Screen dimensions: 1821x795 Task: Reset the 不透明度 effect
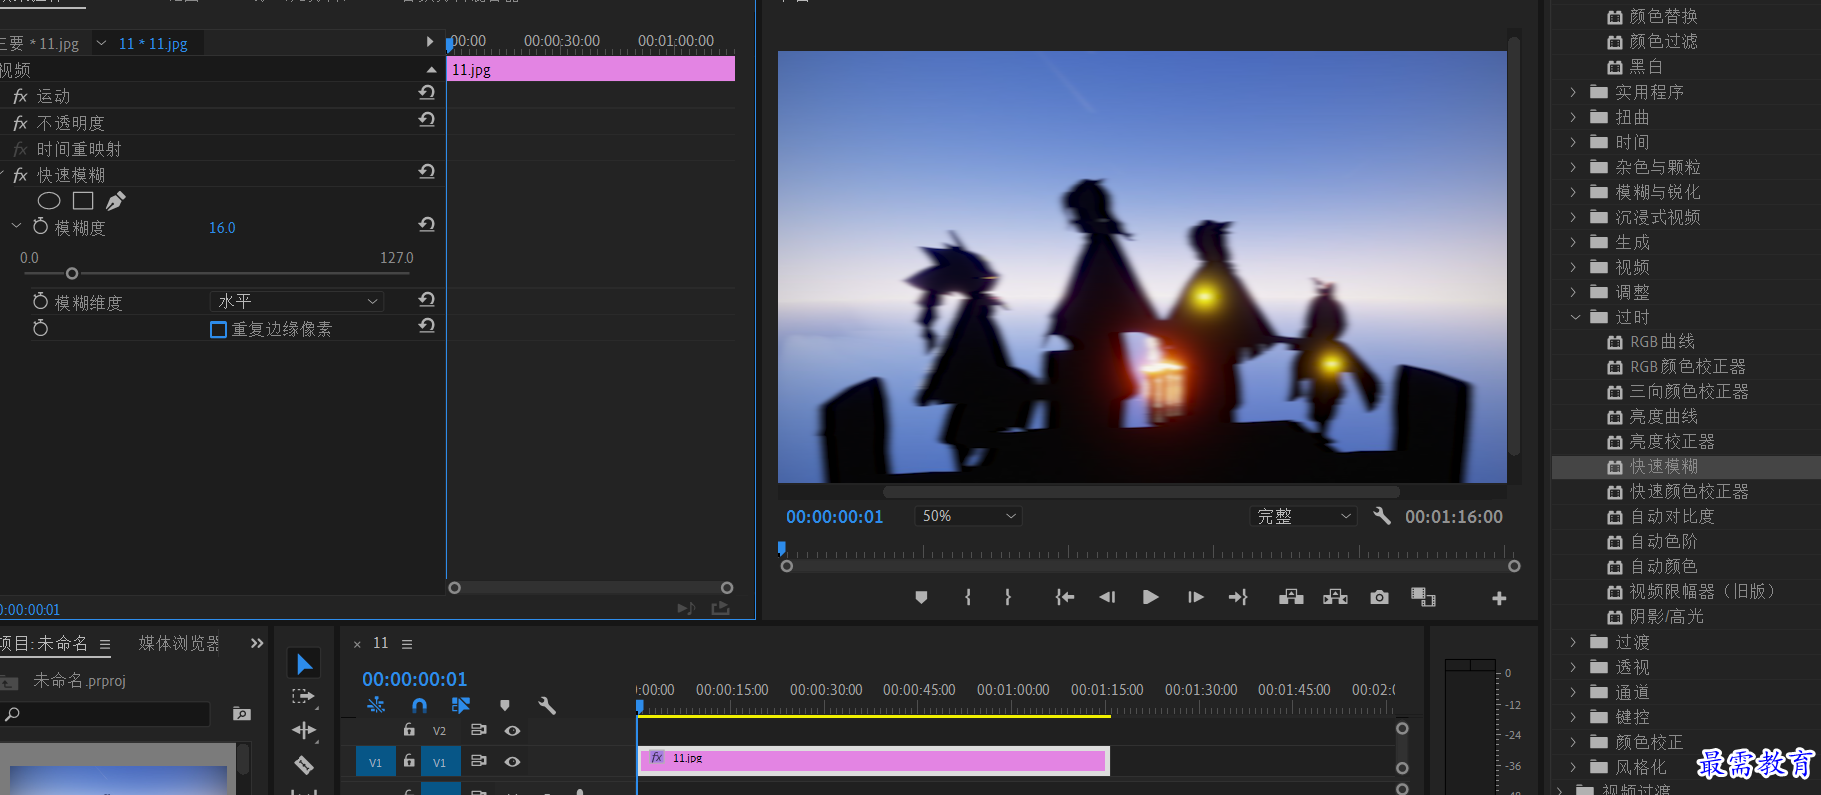427,119
